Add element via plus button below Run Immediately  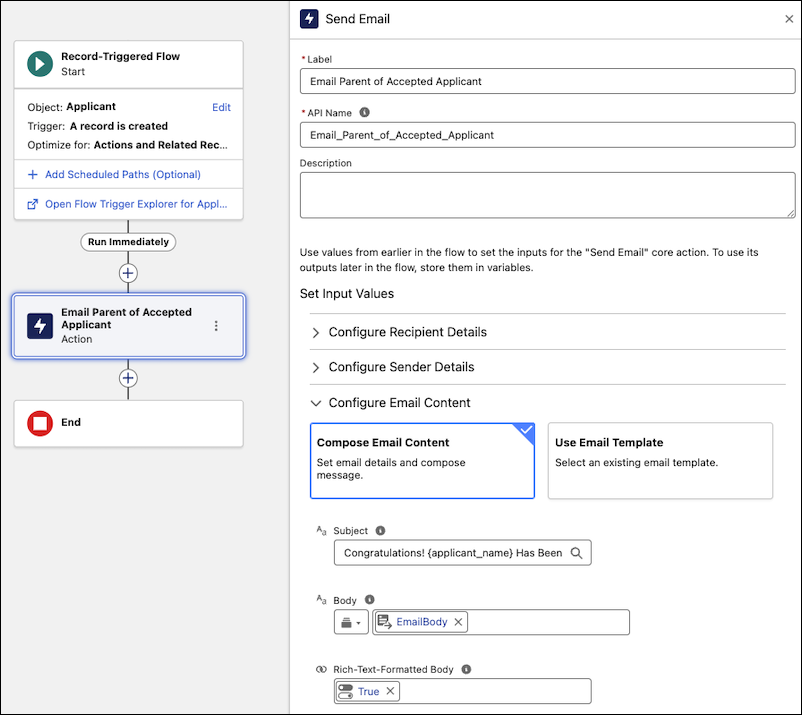128,273
